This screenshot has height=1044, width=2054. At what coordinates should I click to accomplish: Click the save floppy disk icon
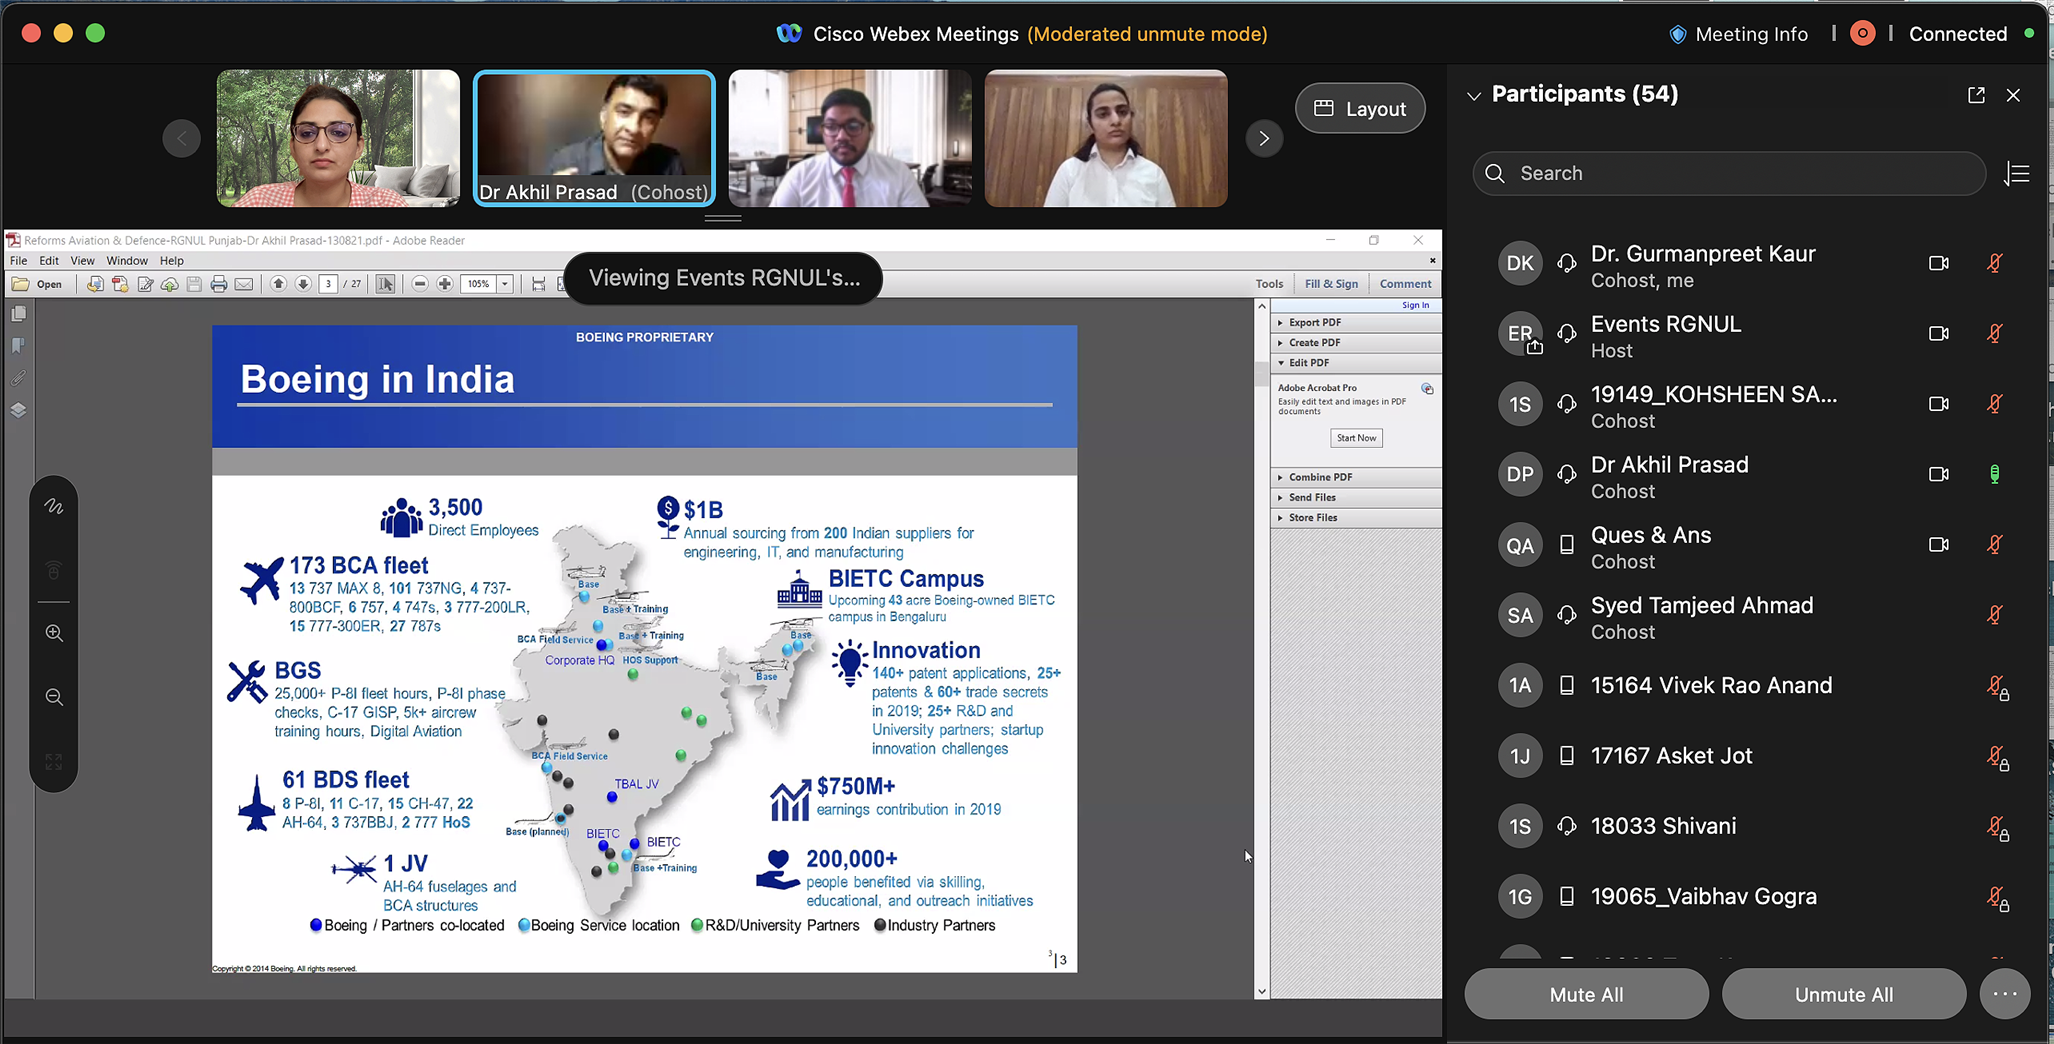(x=194, y=284)
